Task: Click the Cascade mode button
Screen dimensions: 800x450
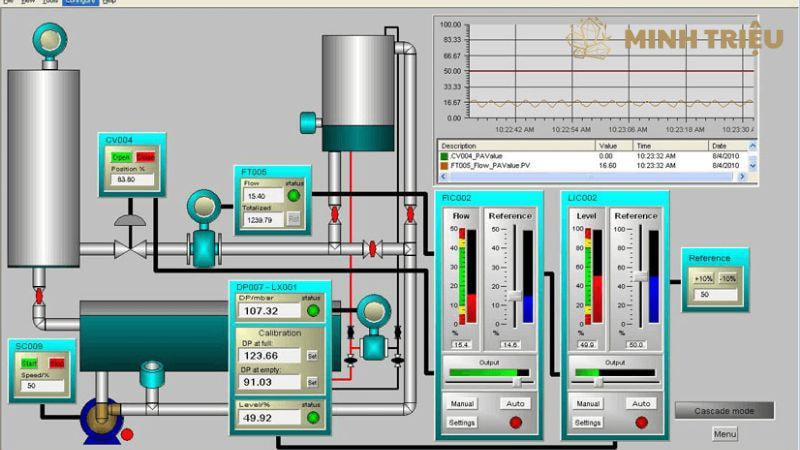Action: (x=724, y=410)
